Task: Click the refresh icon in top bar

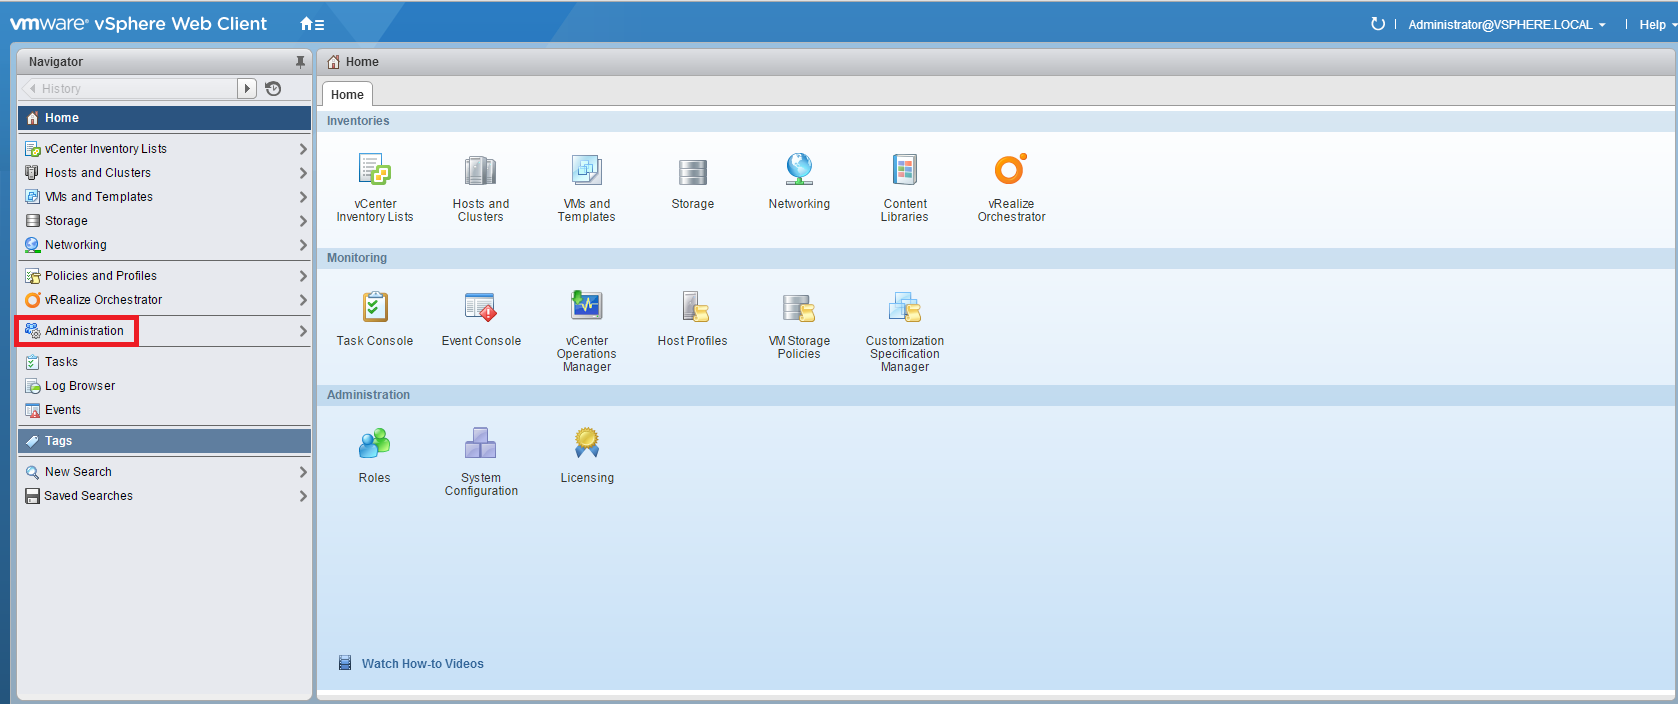Action: pos(1378,24)
